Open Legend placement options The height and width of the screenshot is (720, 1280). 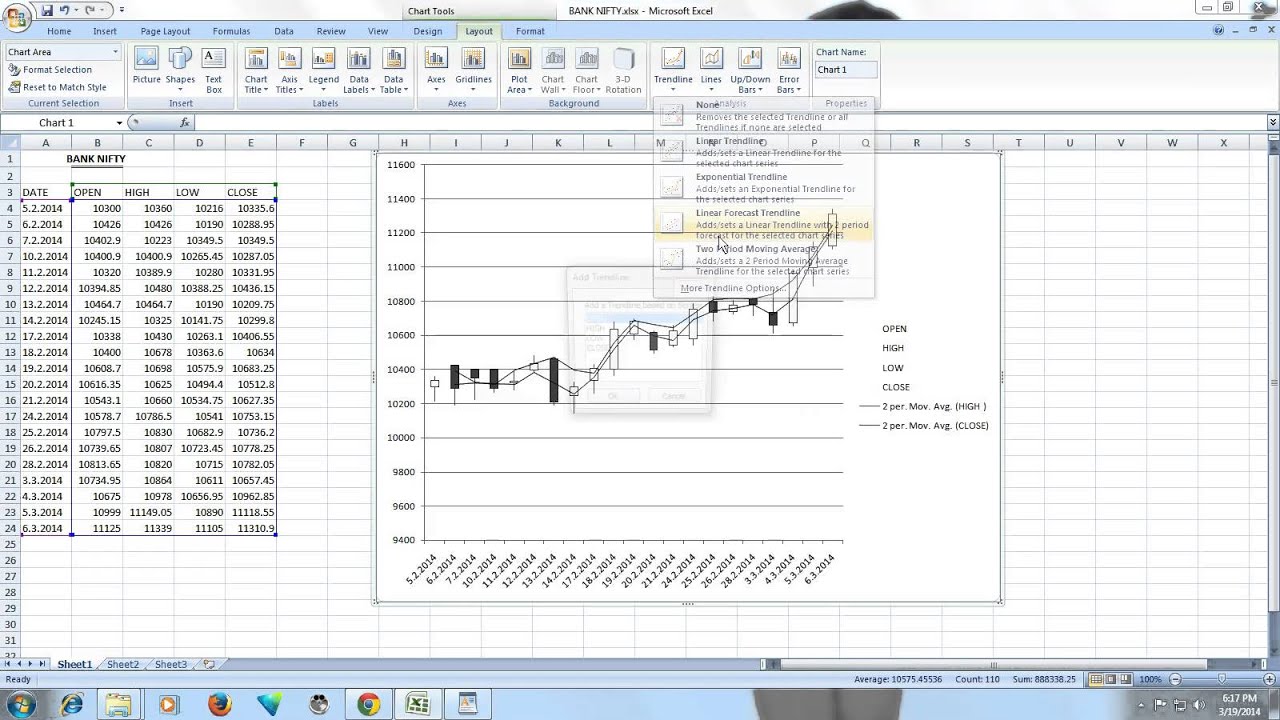point(323,70)
